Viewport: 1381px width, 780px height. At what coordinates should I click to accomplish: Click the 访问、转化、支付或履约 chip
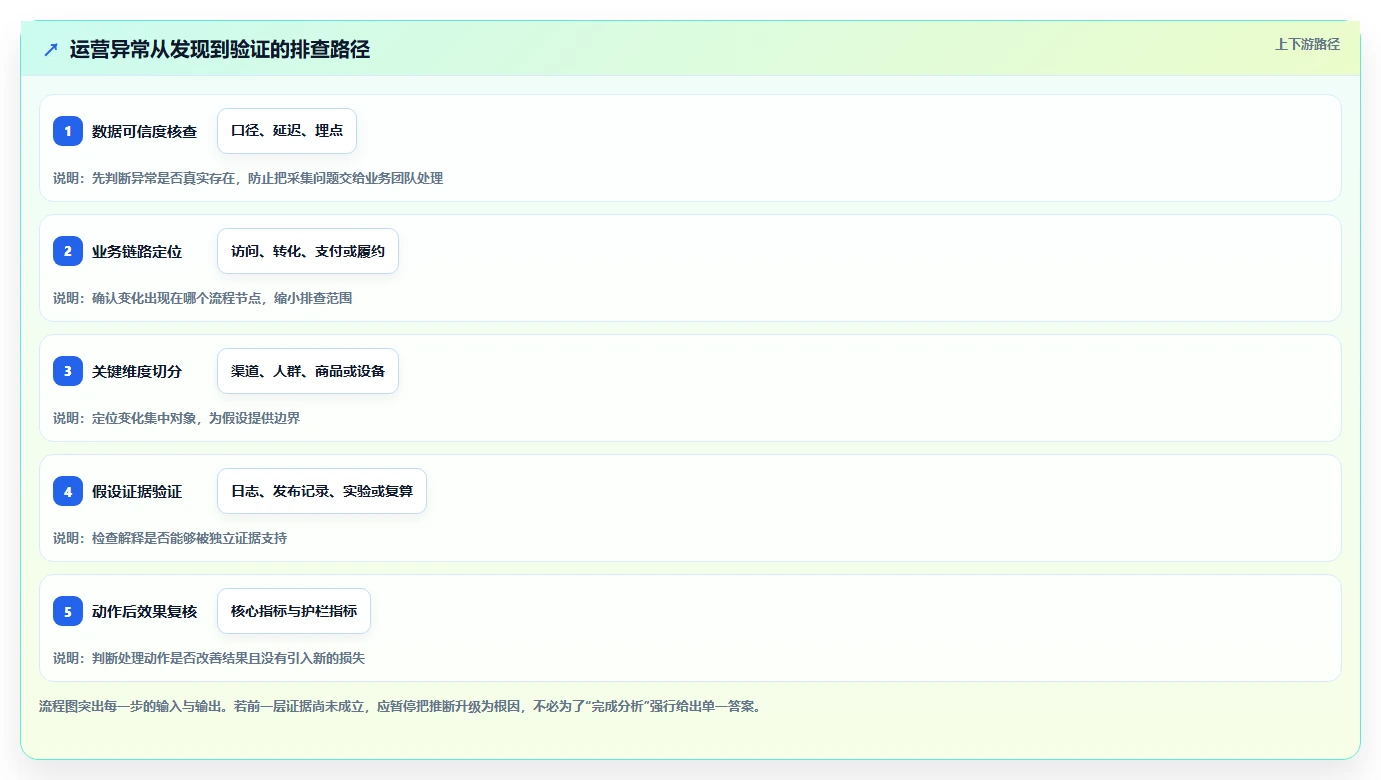tap(308, 251)
